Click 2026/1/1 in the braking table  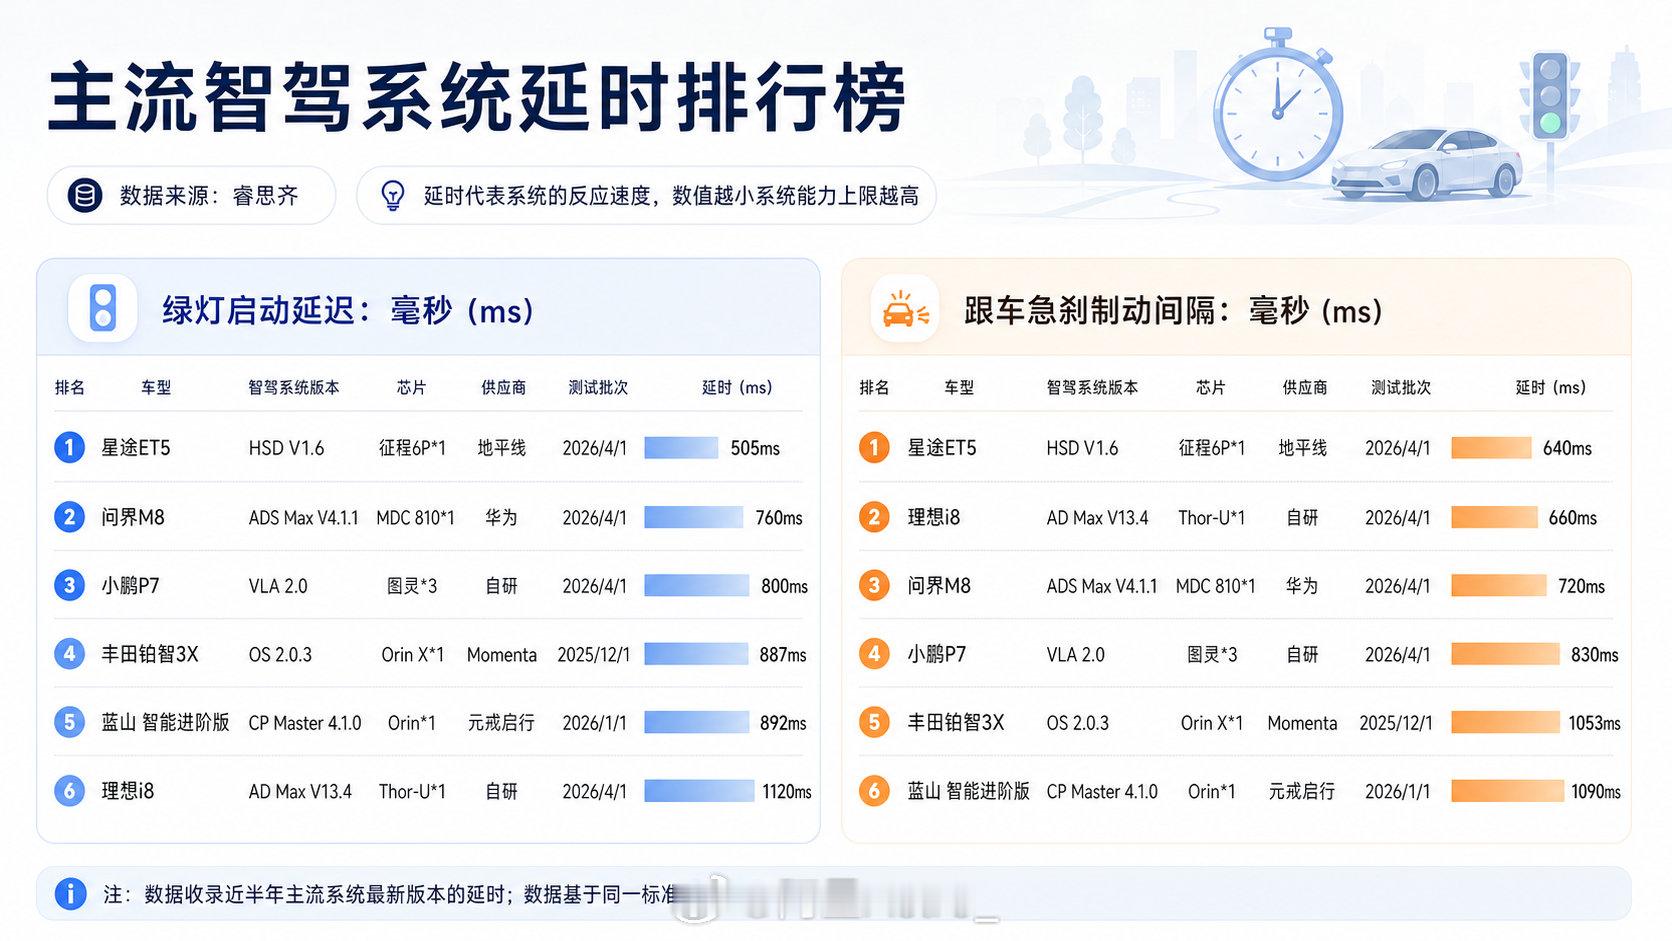(1398, 792)
